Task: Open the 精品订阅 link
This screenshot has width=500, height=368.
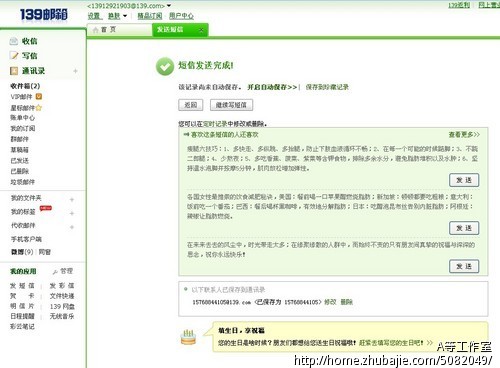Action: (150, 16)
